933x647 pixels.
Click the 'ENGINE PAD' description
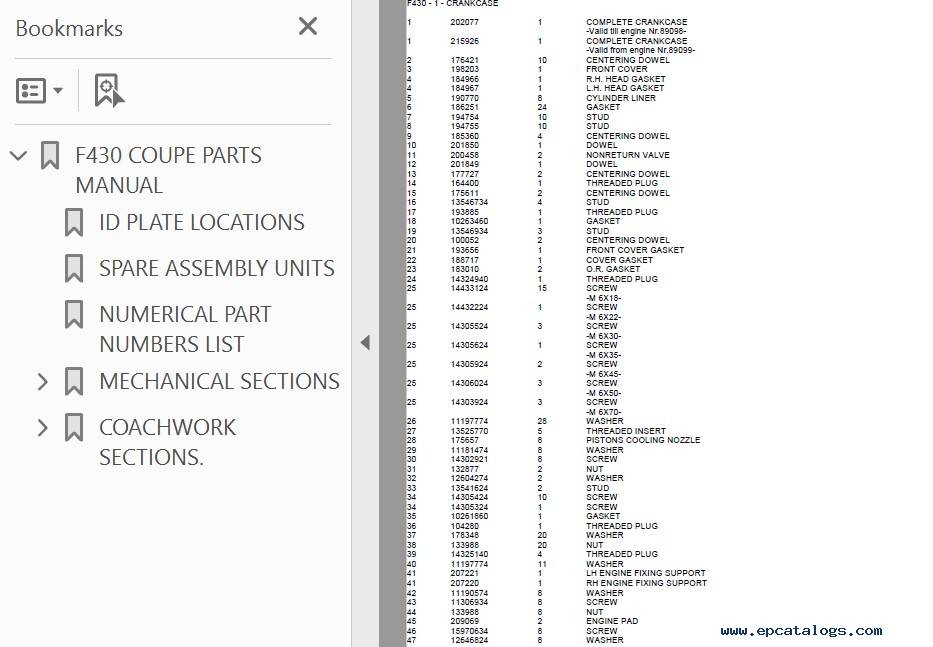pyautogui.click(x=612, y=621)
